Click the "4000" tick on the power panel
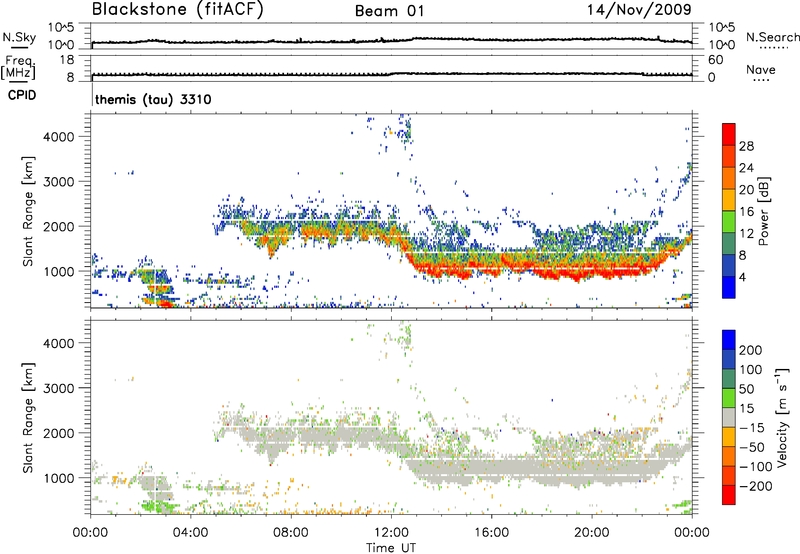Viewport: 800px width, 554px height. point(59,137)
